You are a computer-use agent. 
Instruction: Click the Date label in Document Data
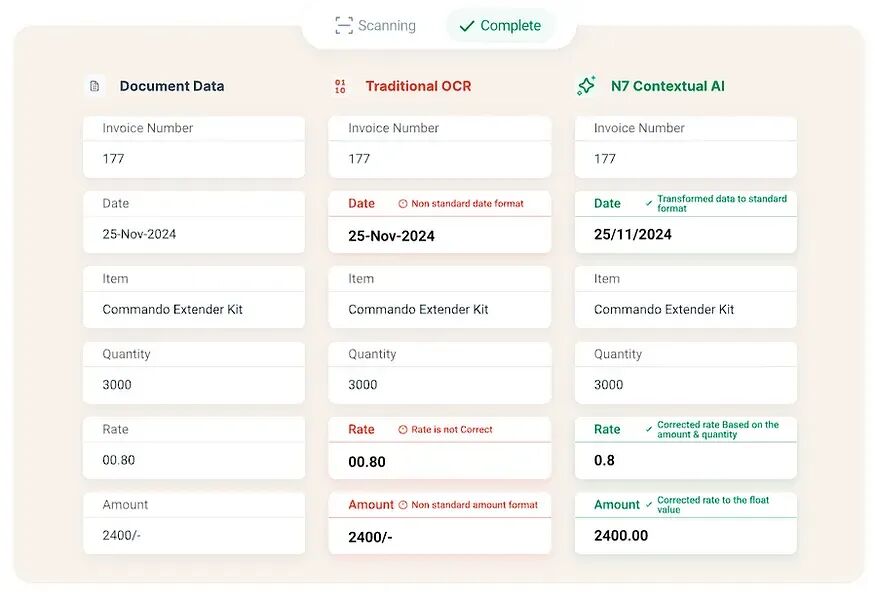tap(116, 204)
